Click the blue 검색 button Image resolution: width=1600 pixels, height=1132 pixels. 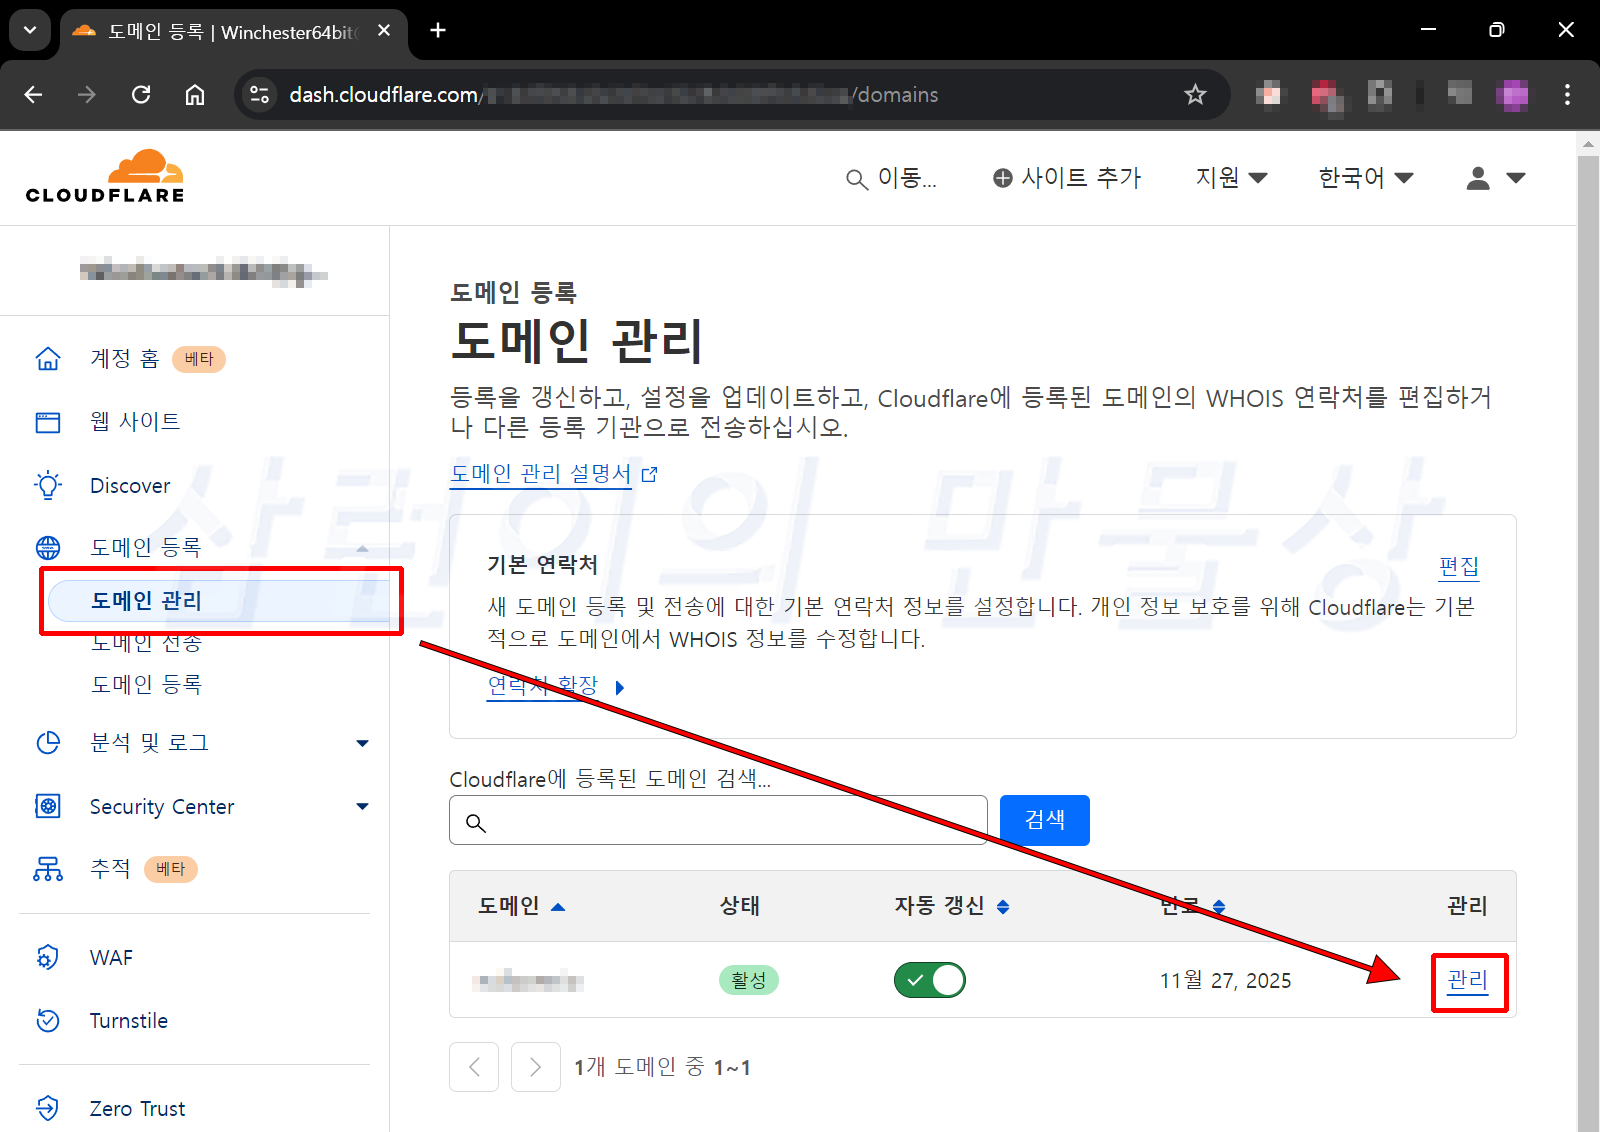pyautogui.click(x=1045, y=820)
